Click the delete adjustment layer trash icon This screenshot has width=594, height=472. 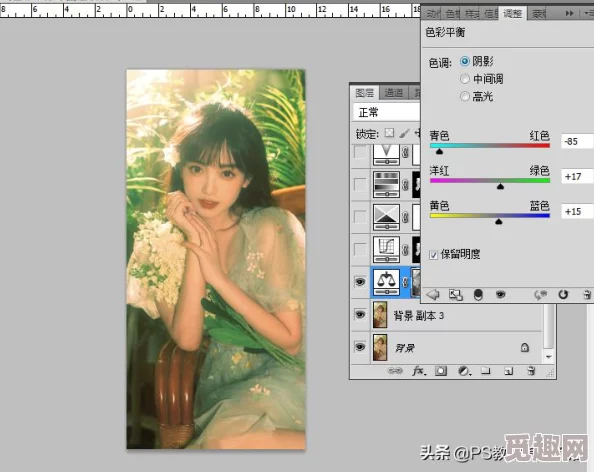pos(586,294)
